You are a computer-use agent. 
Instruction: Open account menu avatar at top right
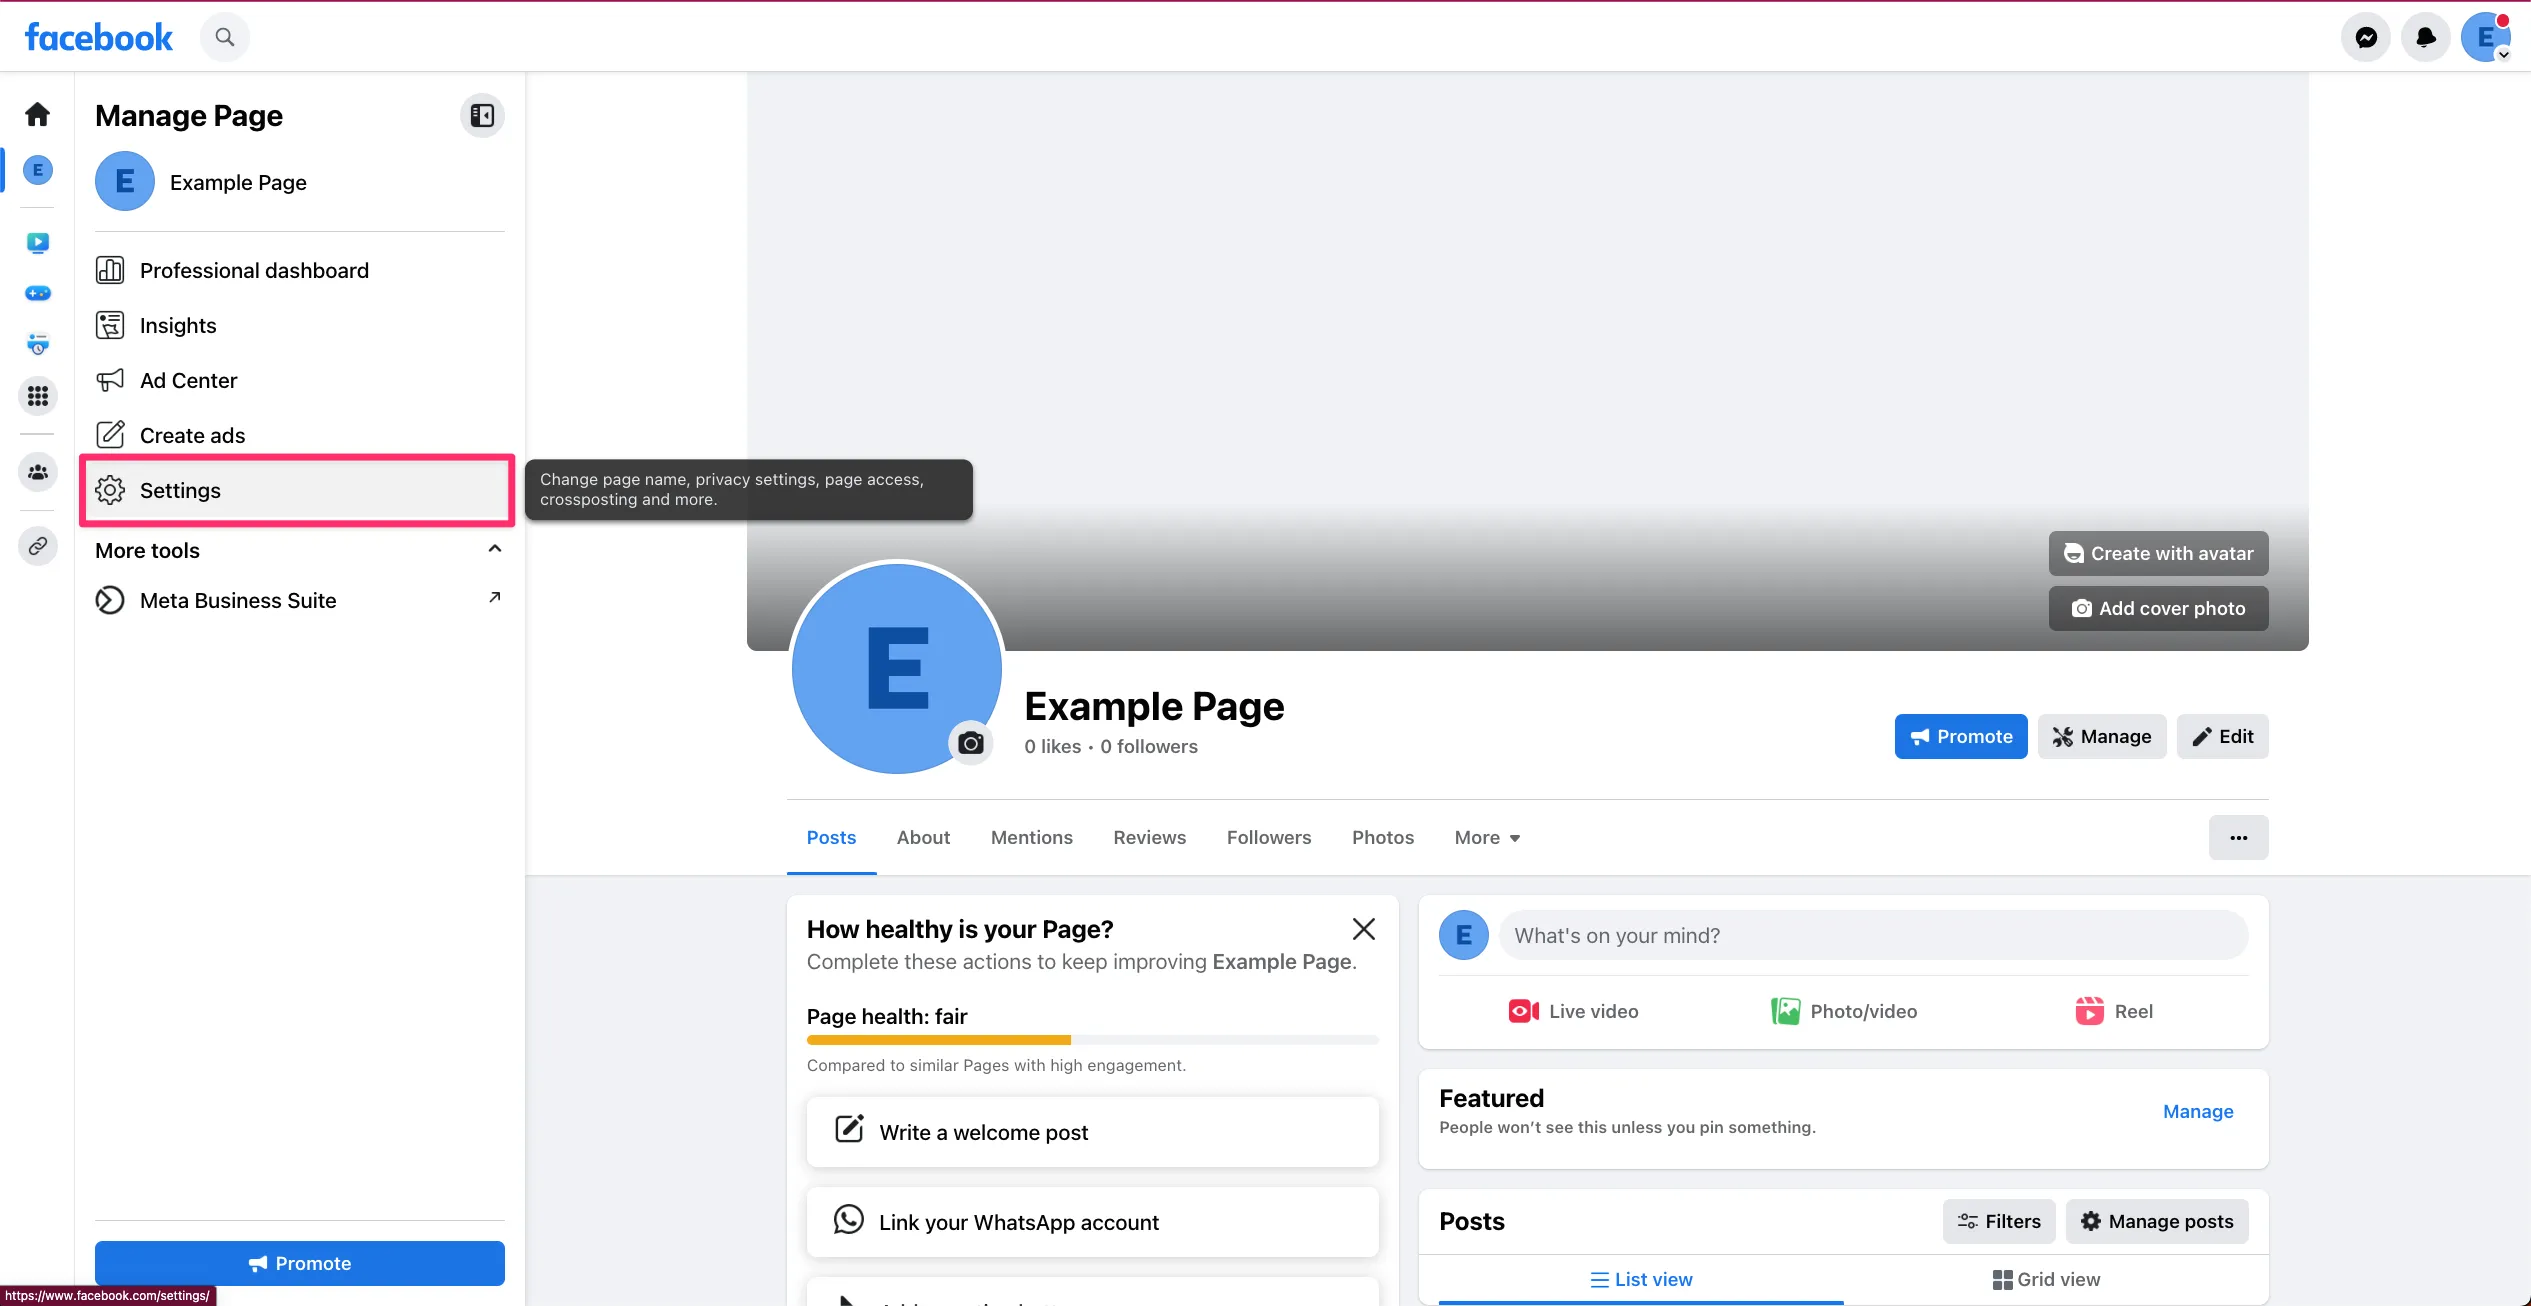point(2486,37)
